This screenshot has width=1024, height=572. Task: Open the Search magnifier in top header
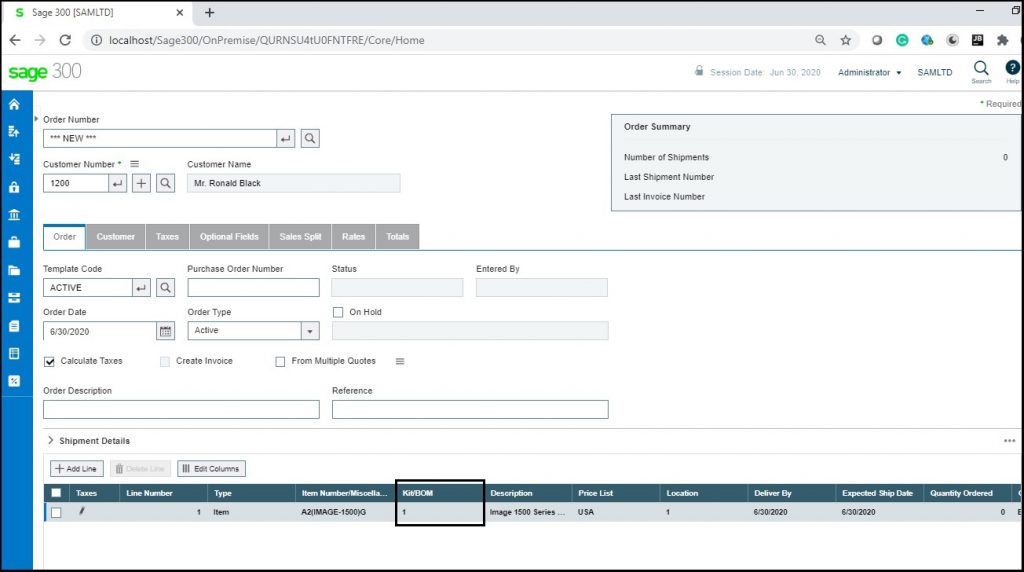pos(981,68)
